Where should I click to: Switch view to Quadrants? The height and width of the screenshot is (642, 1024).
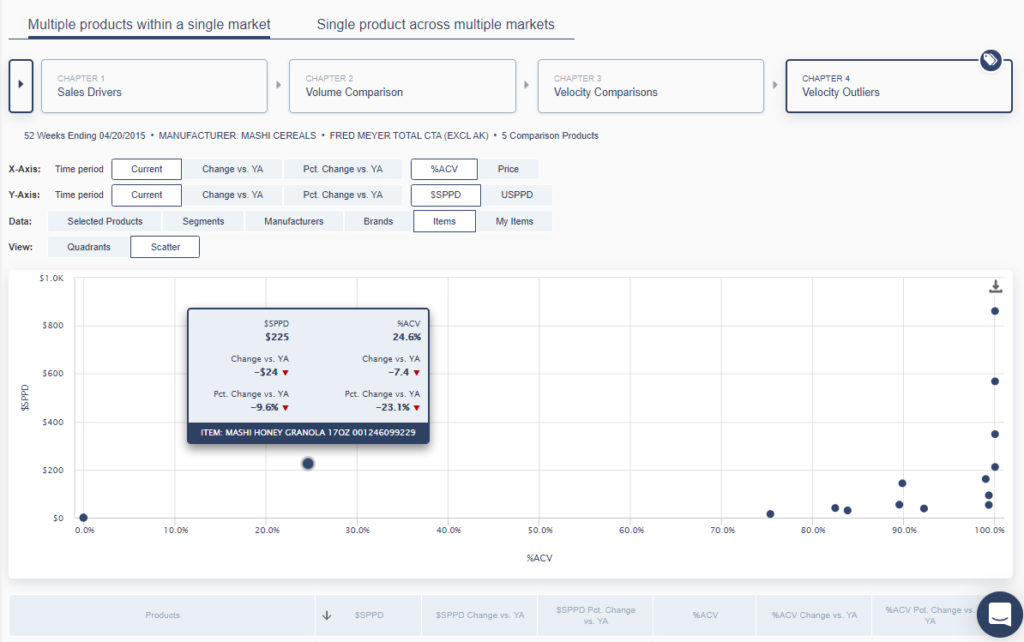pyautogui.click(x=89, y=247)
